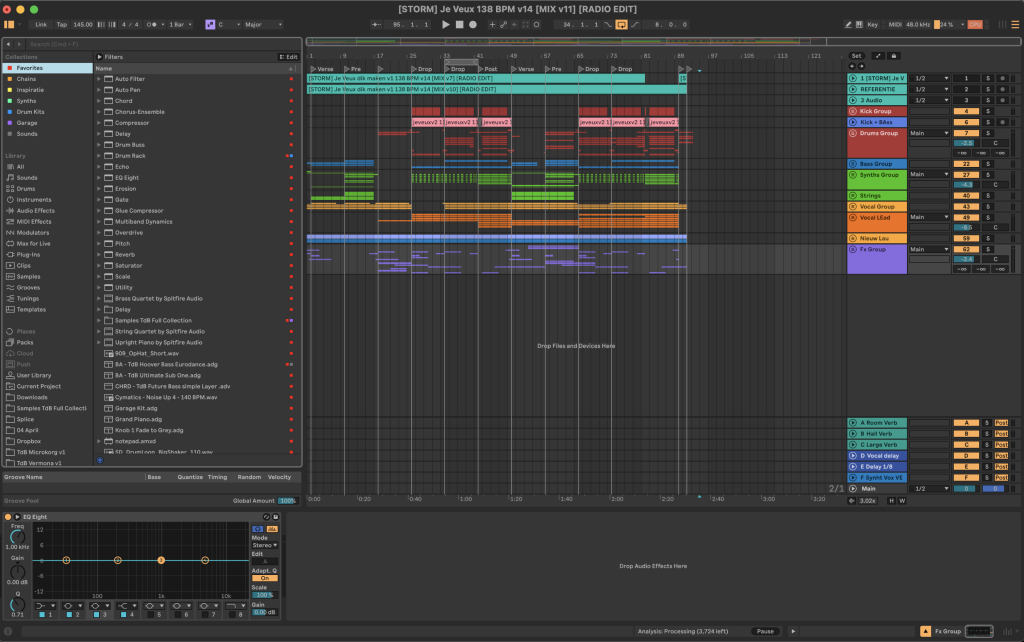
Task: Solo the Kick Group track
Action: [987, 111]
